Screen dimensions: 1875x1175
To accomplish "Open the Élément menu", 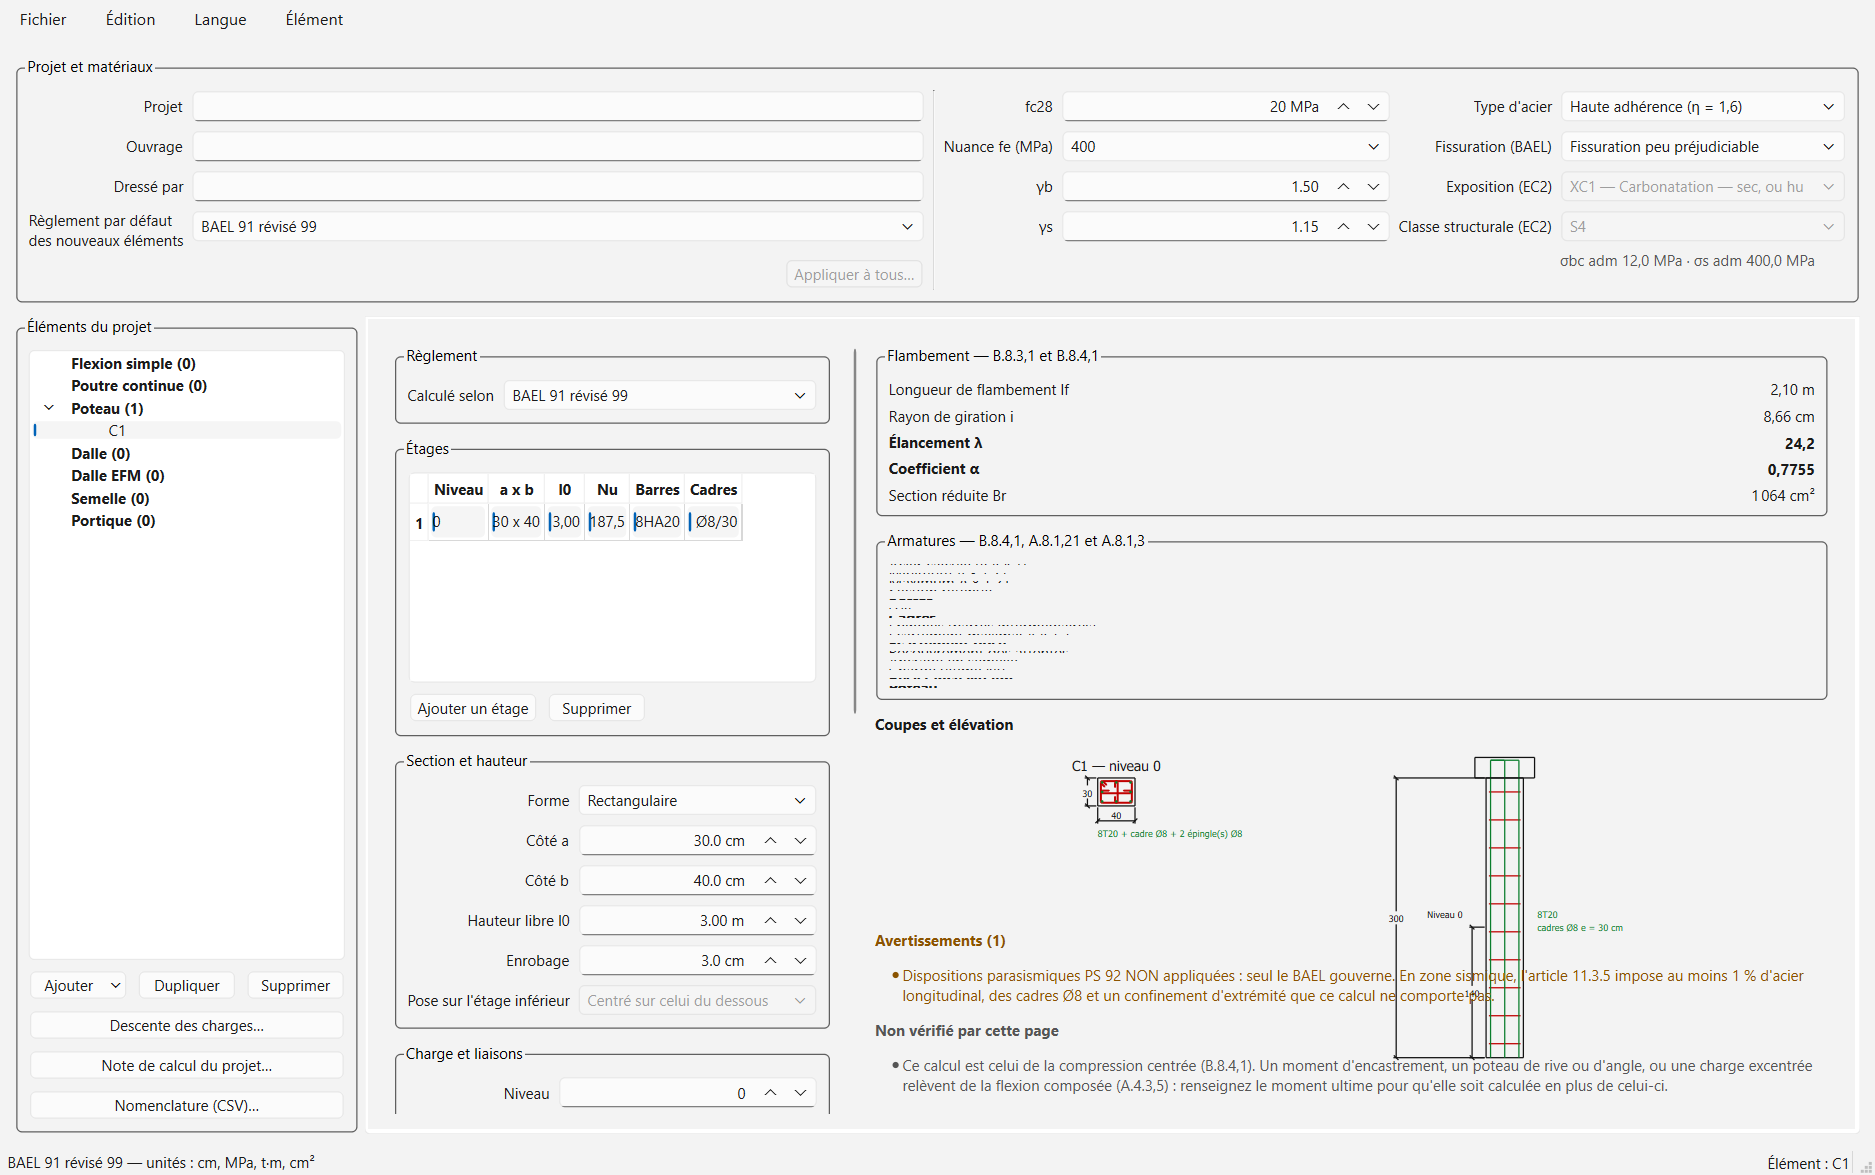I will pos(314,19).
